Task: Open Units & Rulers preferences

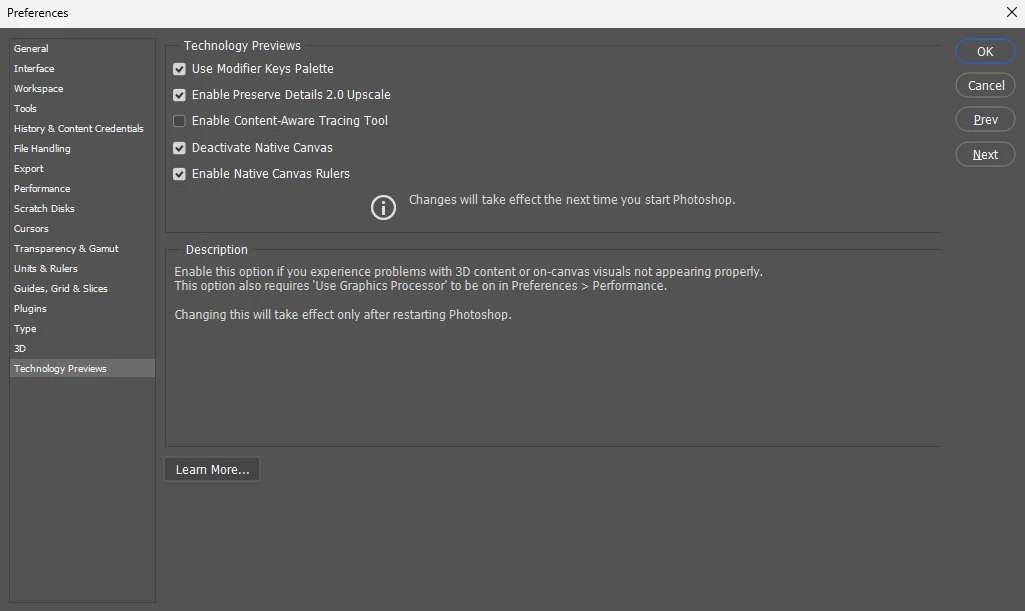Action: [x=82, y=269]
